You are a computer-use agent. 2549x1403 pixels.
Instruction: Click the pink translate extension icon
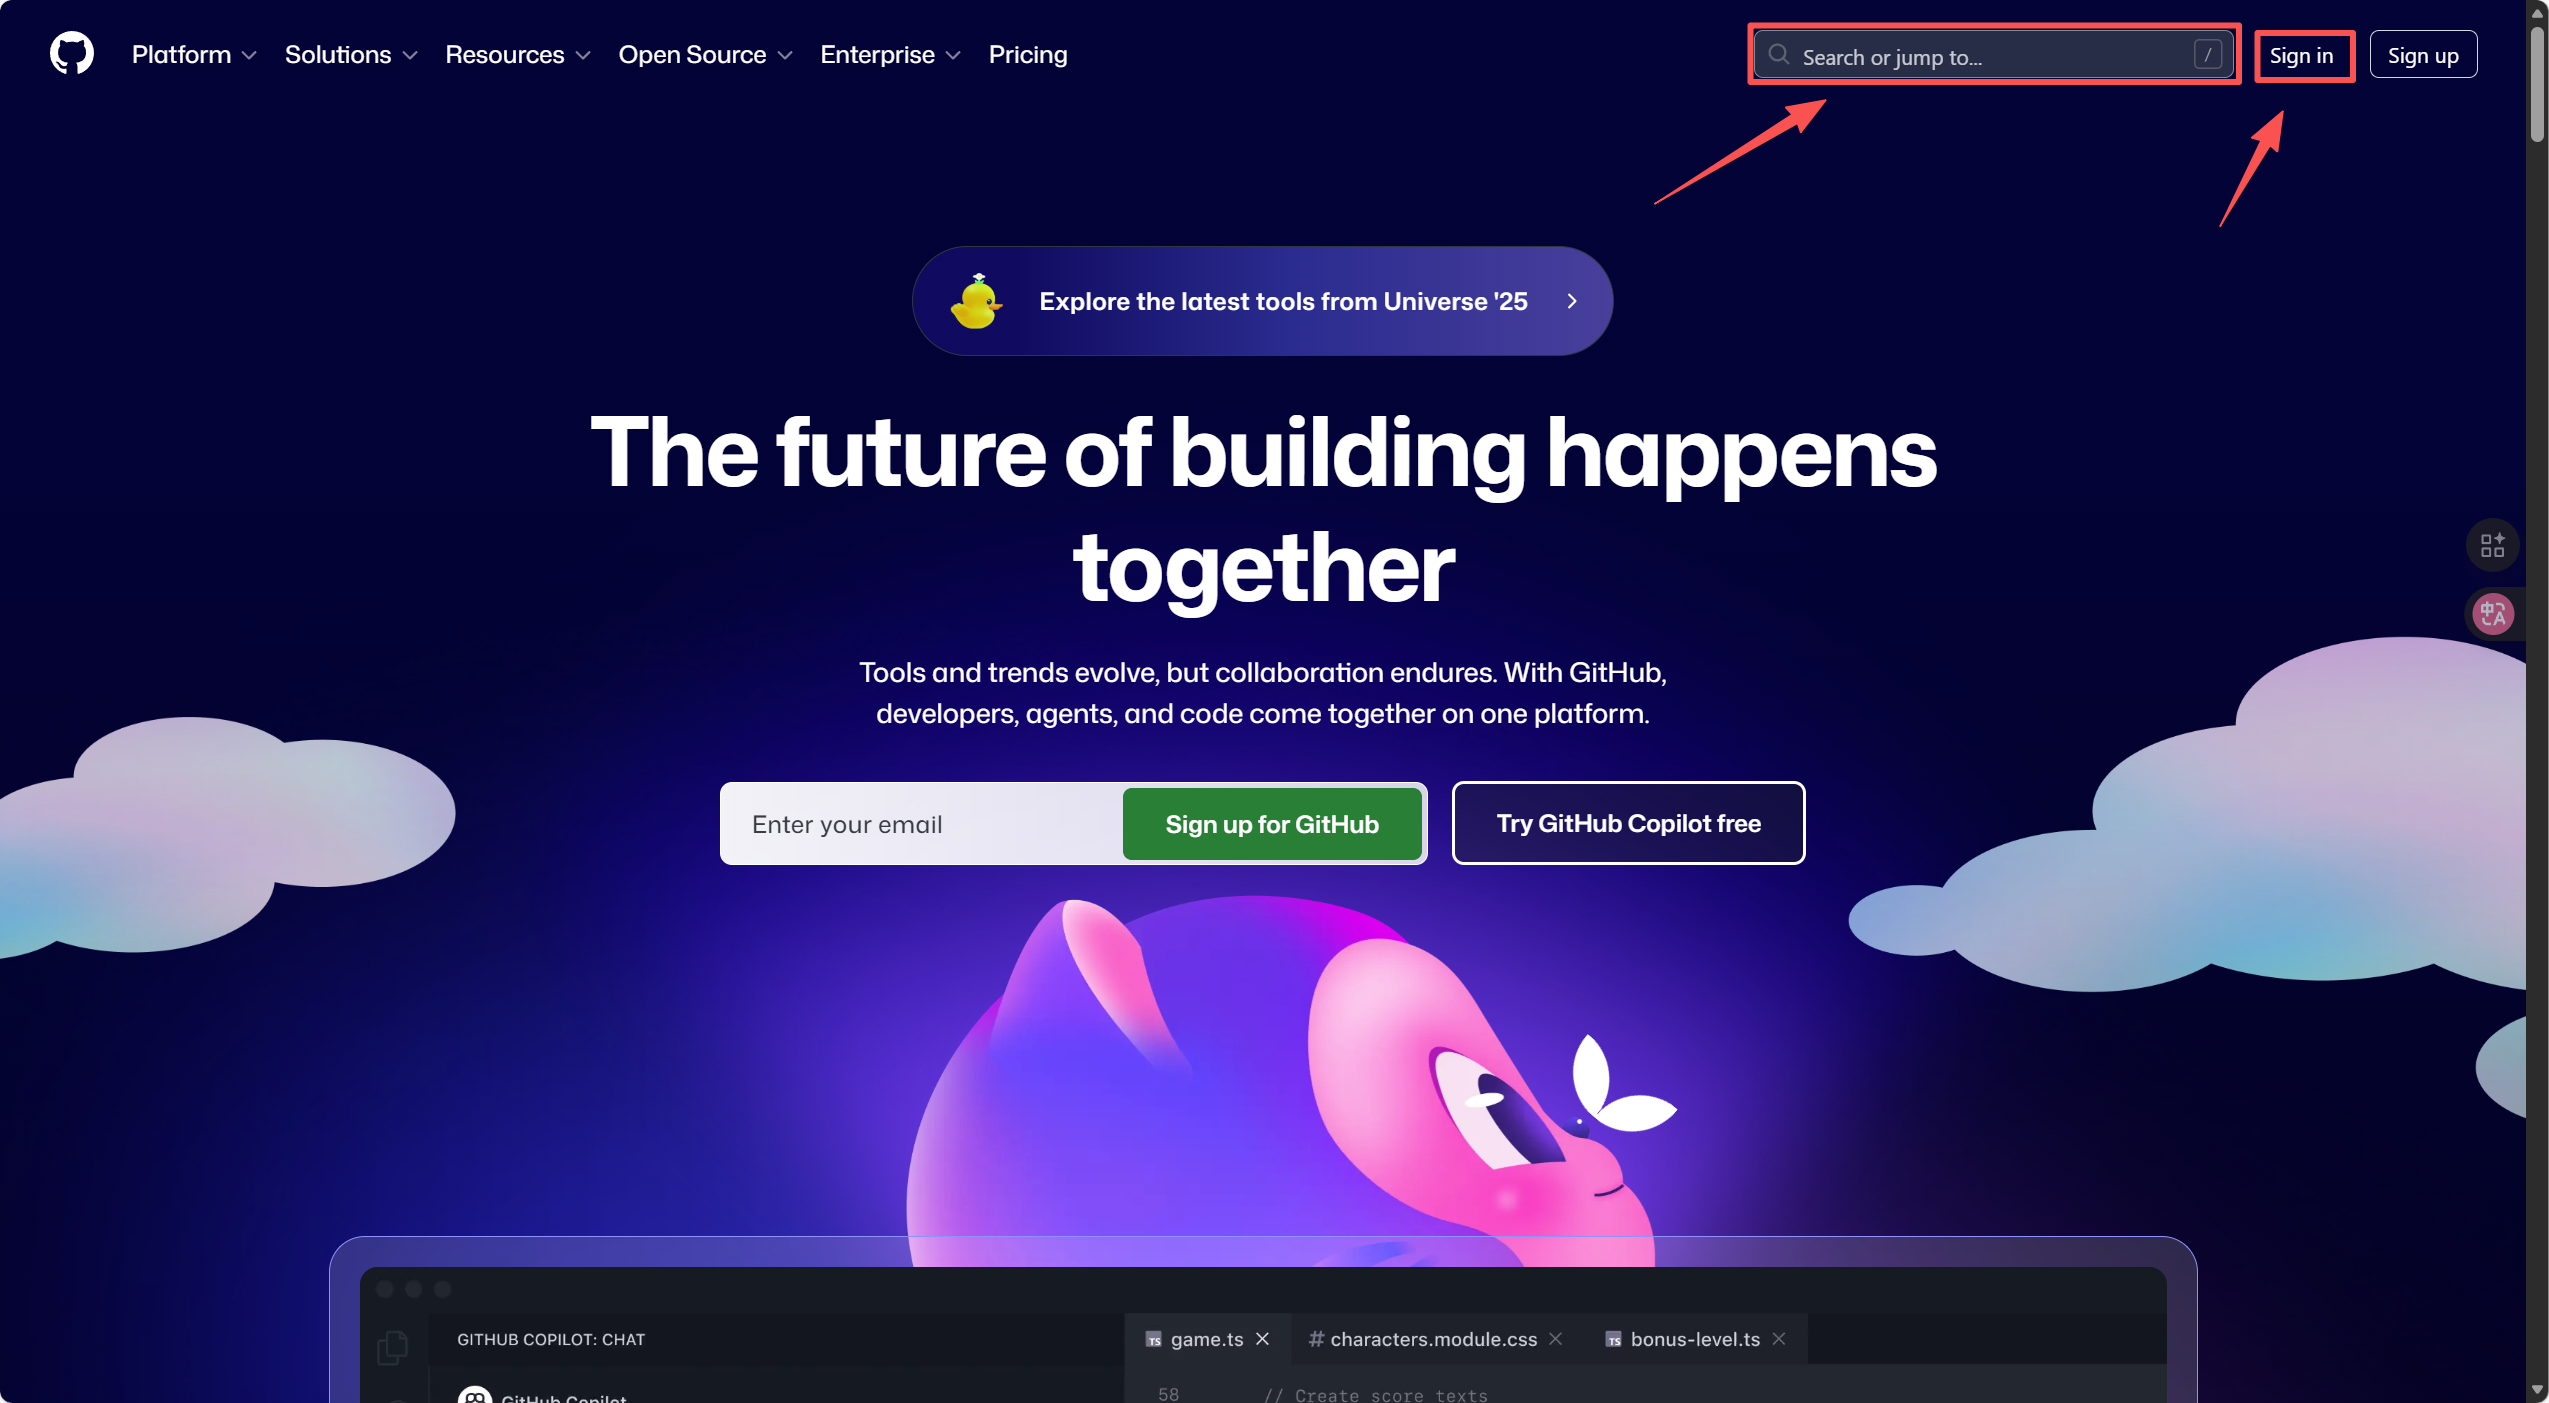[2492, 613]
